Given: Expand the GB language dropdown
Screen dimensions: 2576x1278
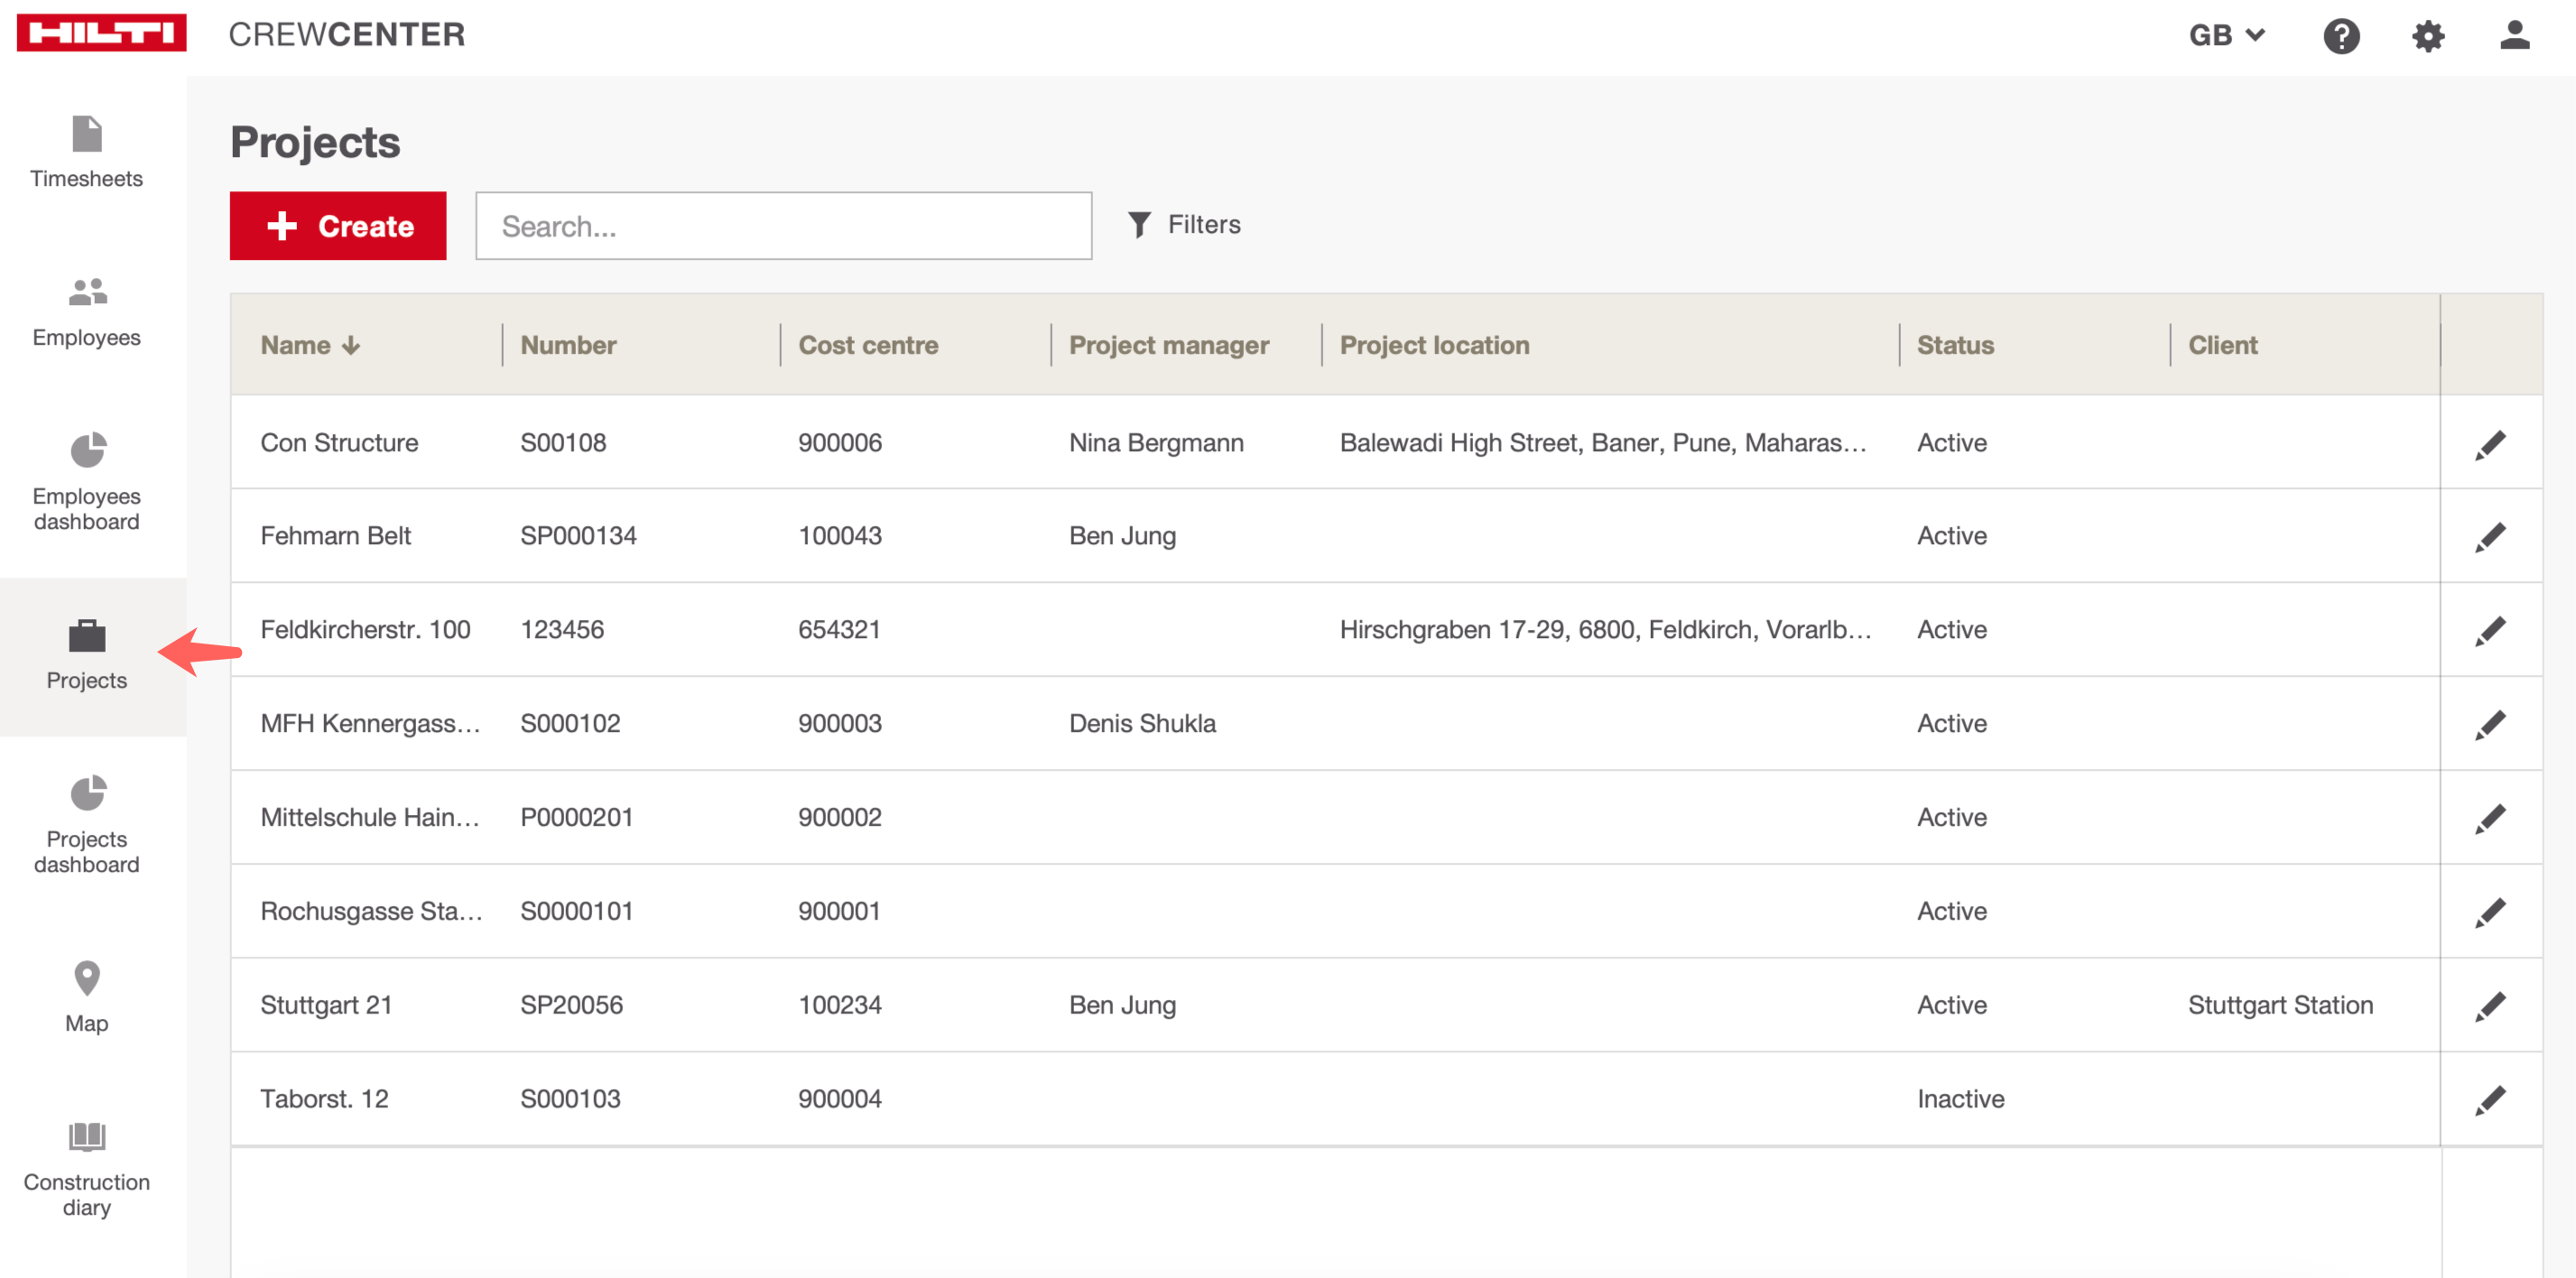Looking at the screenshot, I should [2226, 36].
